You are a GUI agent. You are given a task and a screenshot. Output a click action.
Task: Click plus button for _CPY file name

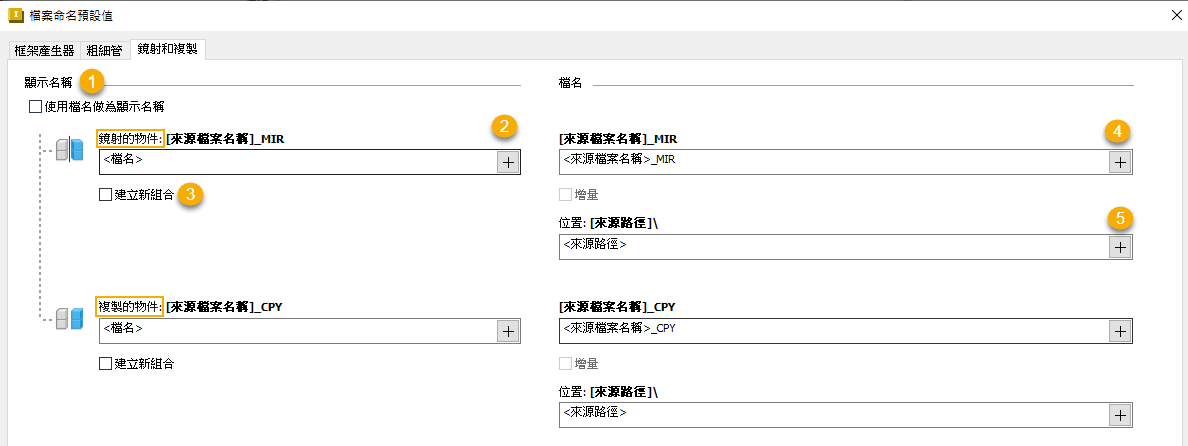(x=1120, y=331)
